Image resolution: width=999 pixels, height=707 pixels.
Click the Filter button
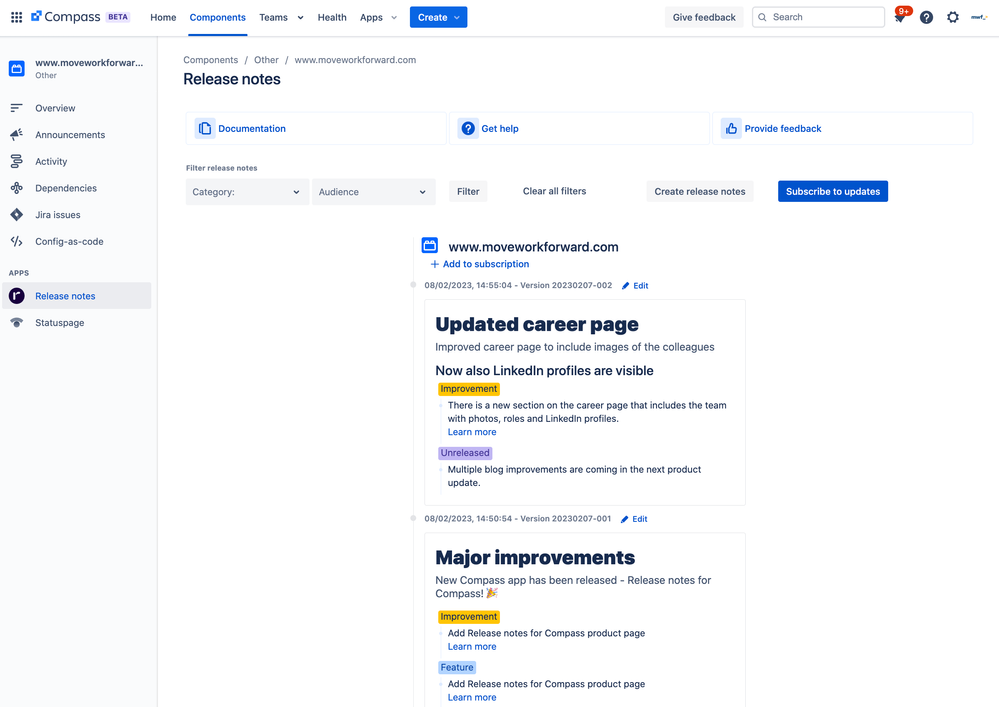[468, 191]
